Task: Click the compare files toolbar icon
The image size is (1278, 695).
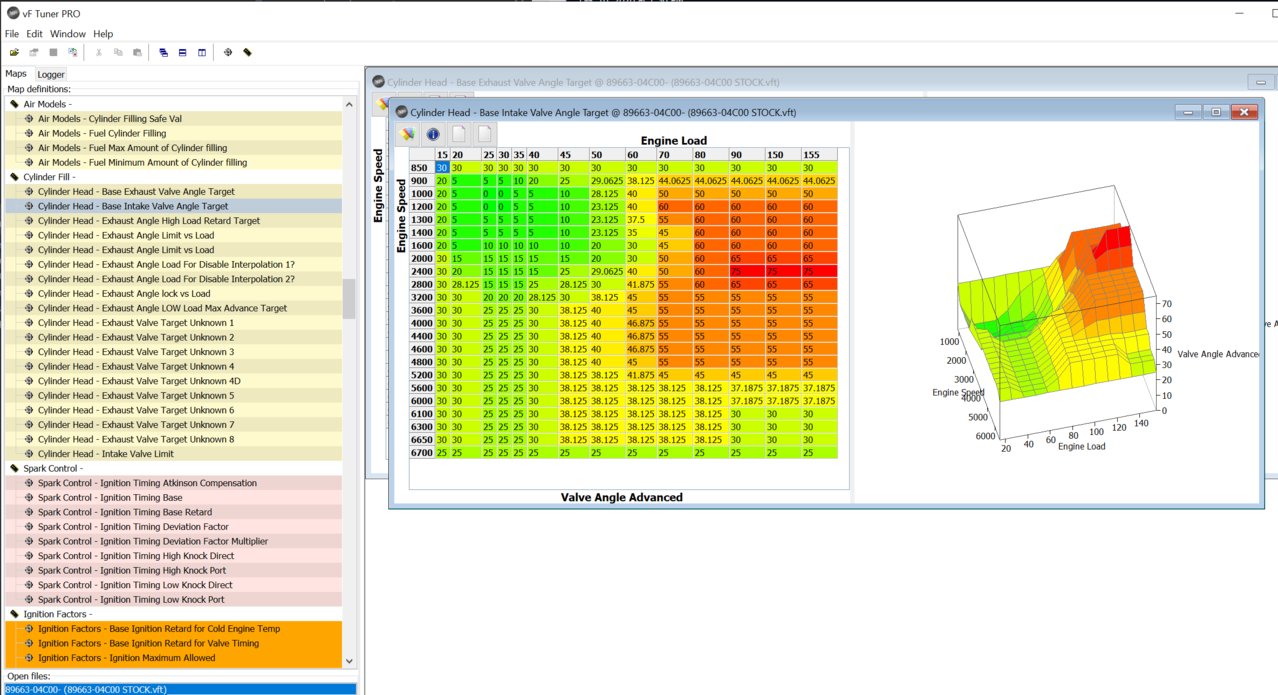Action: point(72,52)
